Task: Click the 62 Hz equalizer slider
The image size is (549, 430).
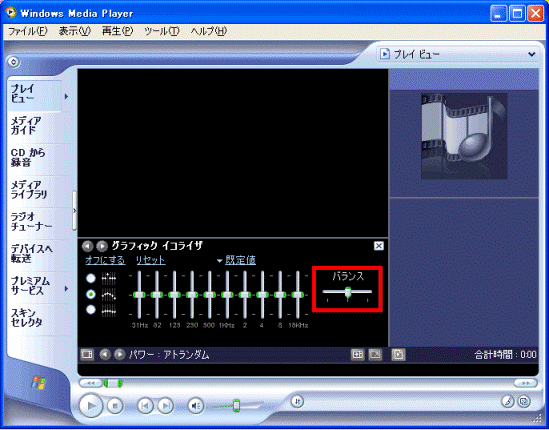Action: click(x=157, y=295)
